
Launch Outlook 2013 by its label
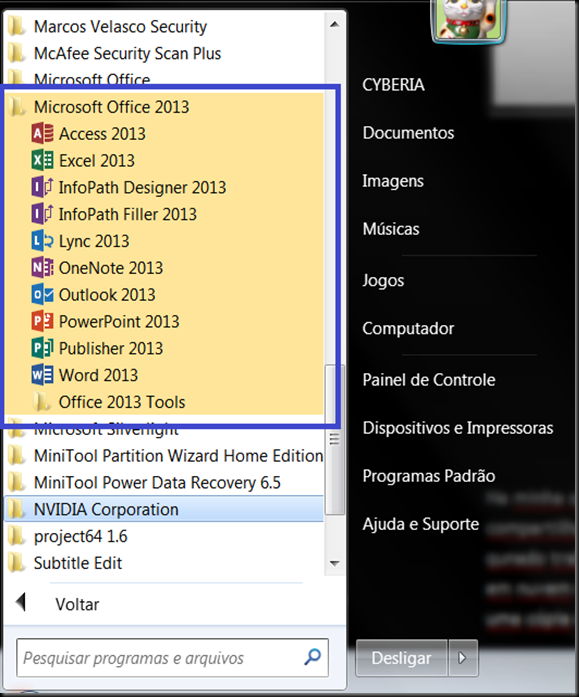pos(107,295)
